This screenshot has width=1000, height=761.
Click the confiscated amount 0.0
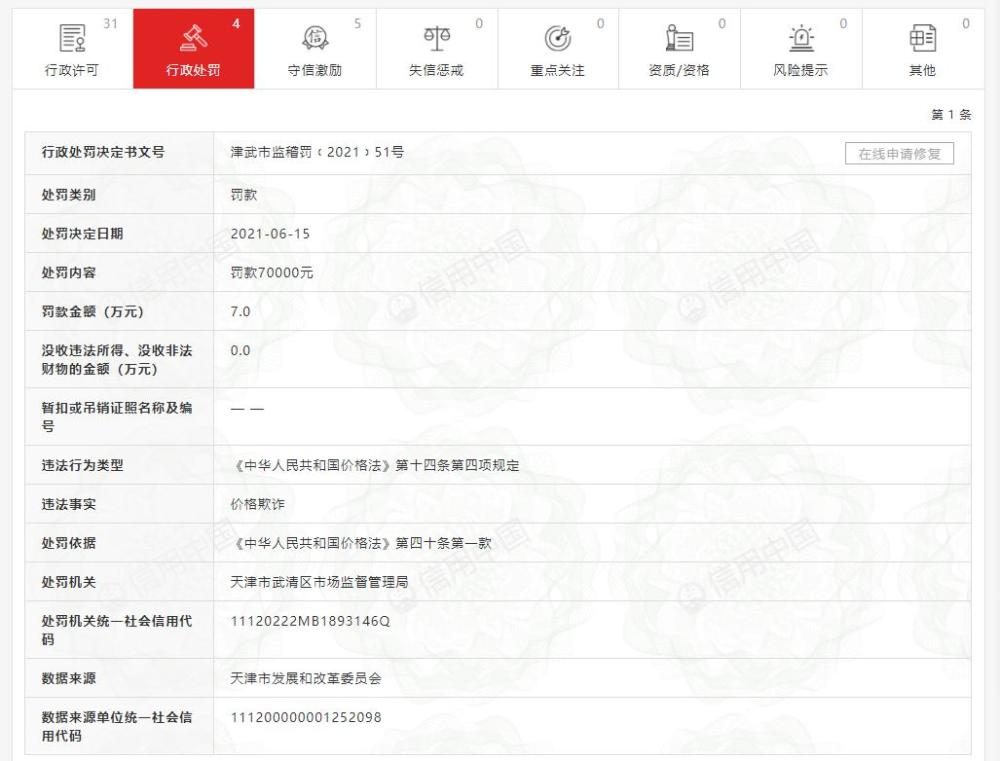(x=240, y=350)
